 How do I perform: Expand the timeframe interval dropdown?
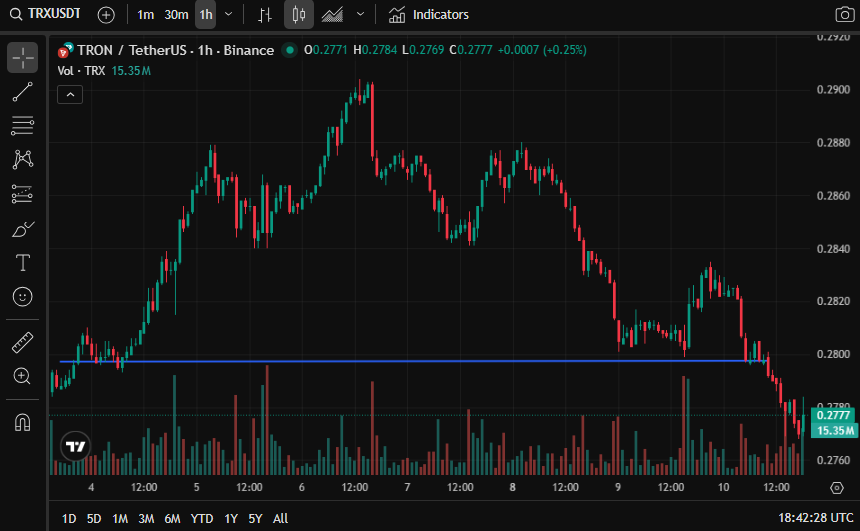[229, 15]
